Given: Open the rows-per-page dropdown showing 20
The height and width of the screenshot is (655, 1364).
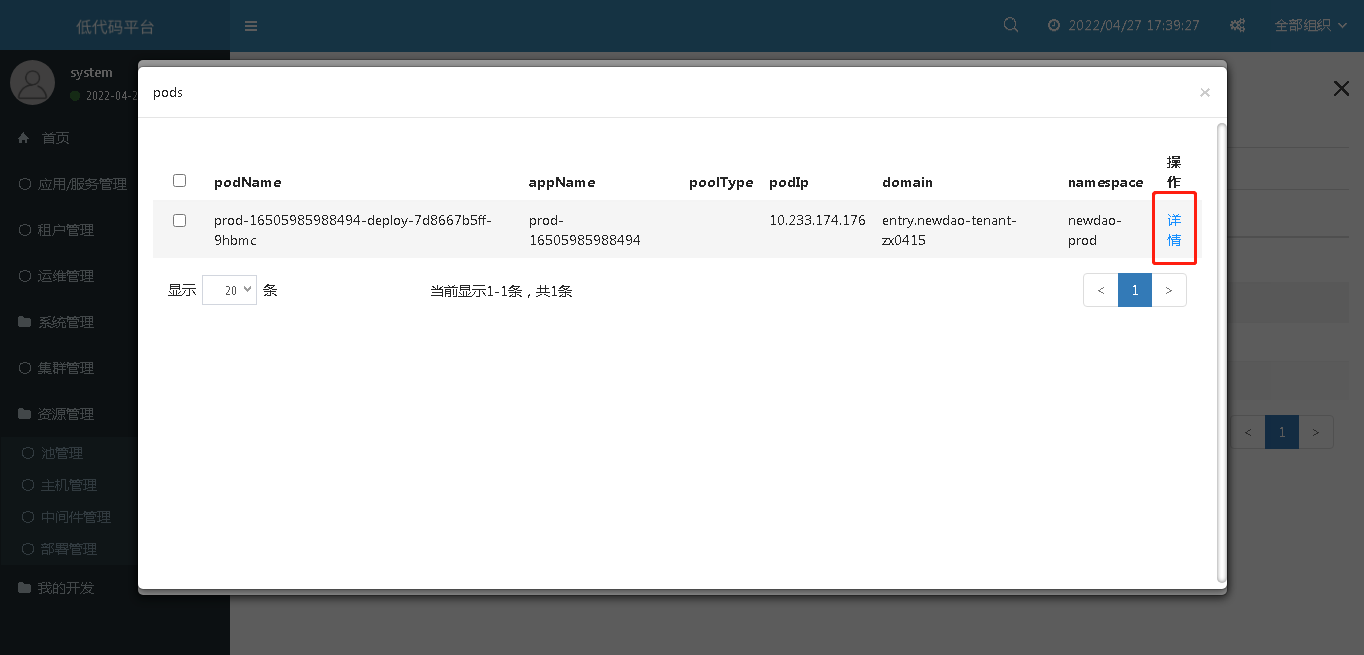Looking at the screenshot, I should click(x=229, y=290).
